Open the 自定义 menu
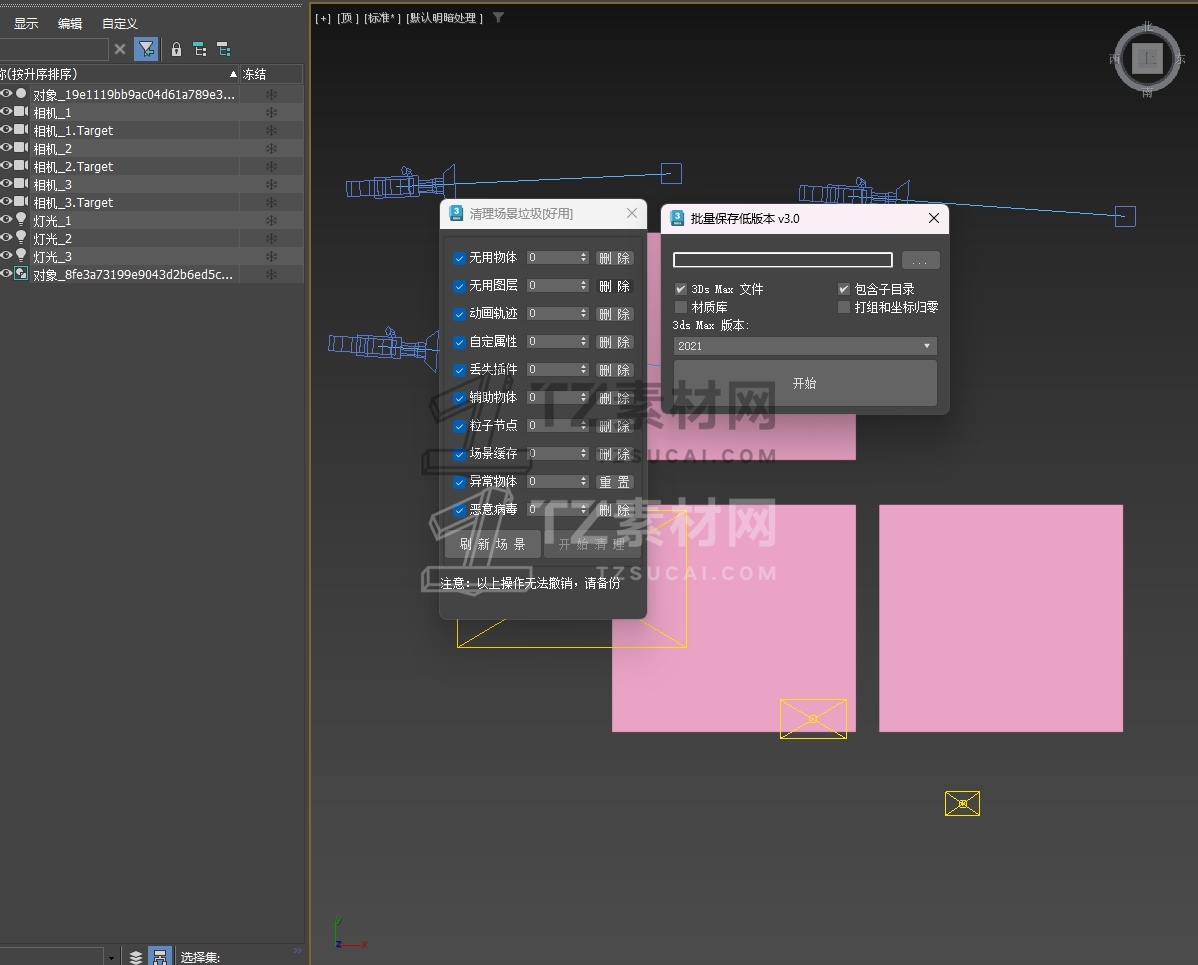The height and width of the screenshot is (965, 1198). [x=120, y=24]
